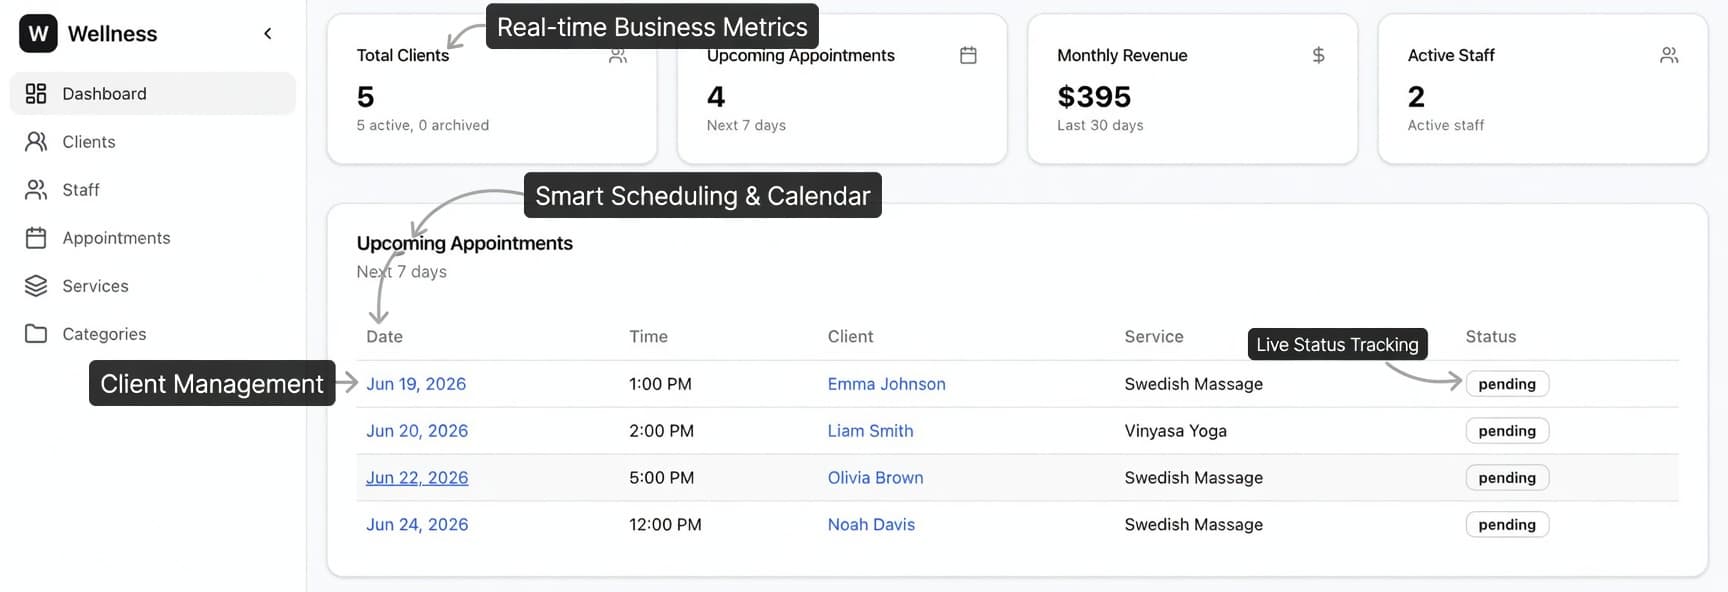The width and height of the screenshot is (1728, 592).
Task: Click the 12:00 PM time cell
Action: pos(665,525)
